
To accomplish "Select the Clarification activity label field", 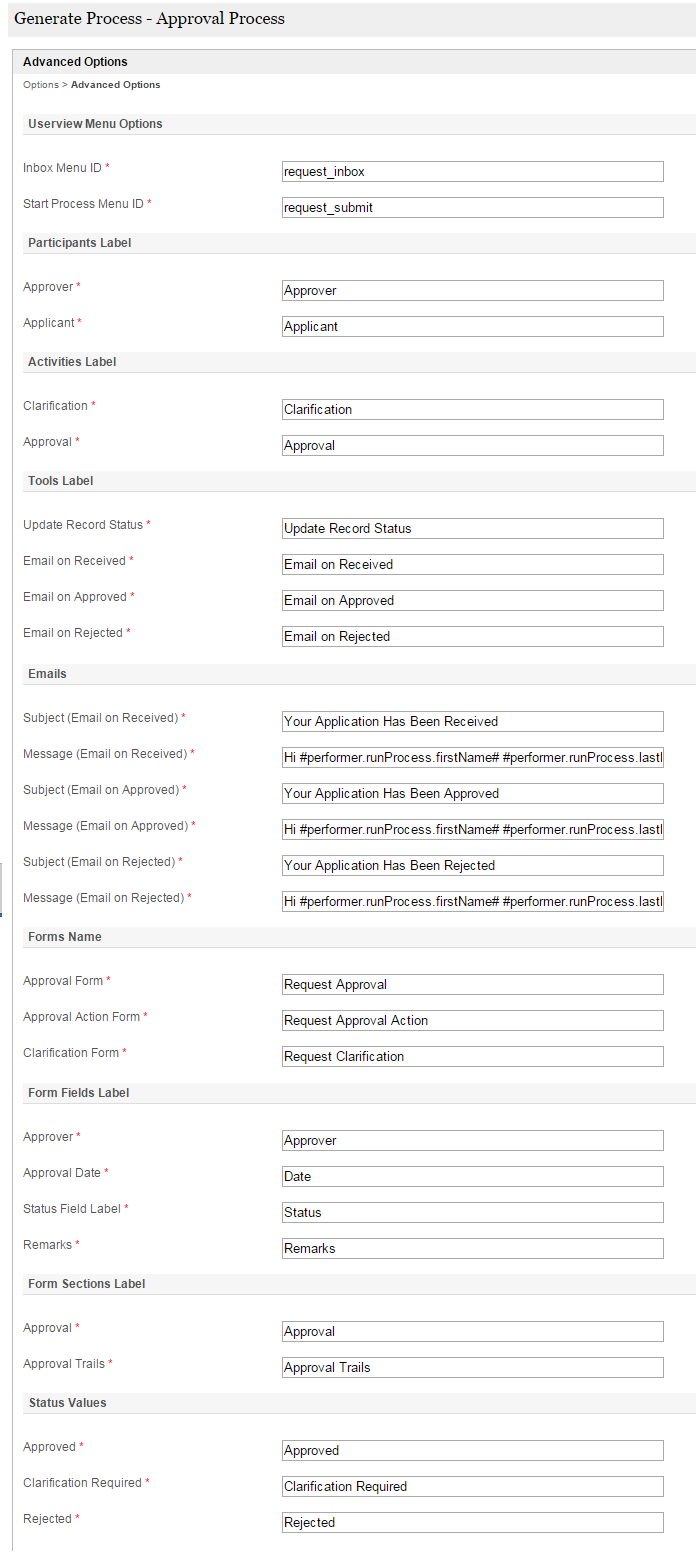I will coord(472,410).
